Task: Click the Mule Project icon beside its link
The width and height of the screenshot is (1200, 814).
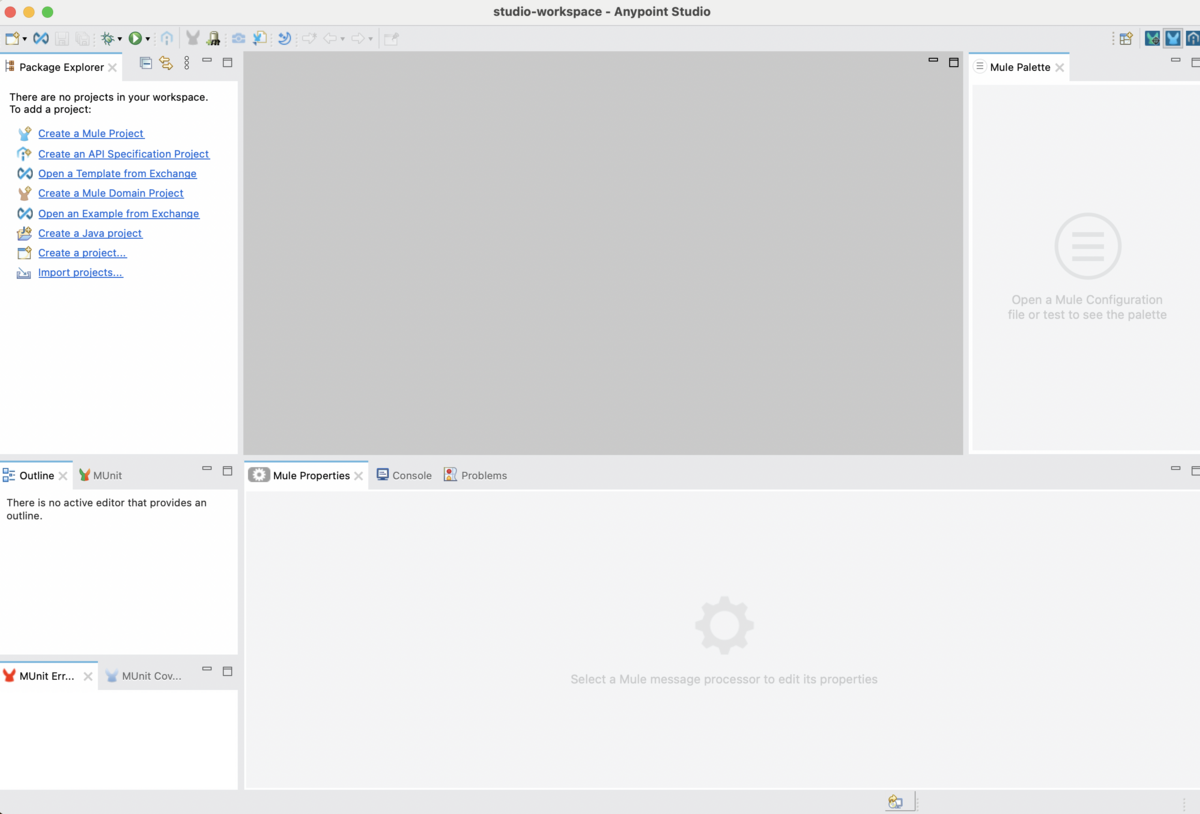Action: click(24, 134)
